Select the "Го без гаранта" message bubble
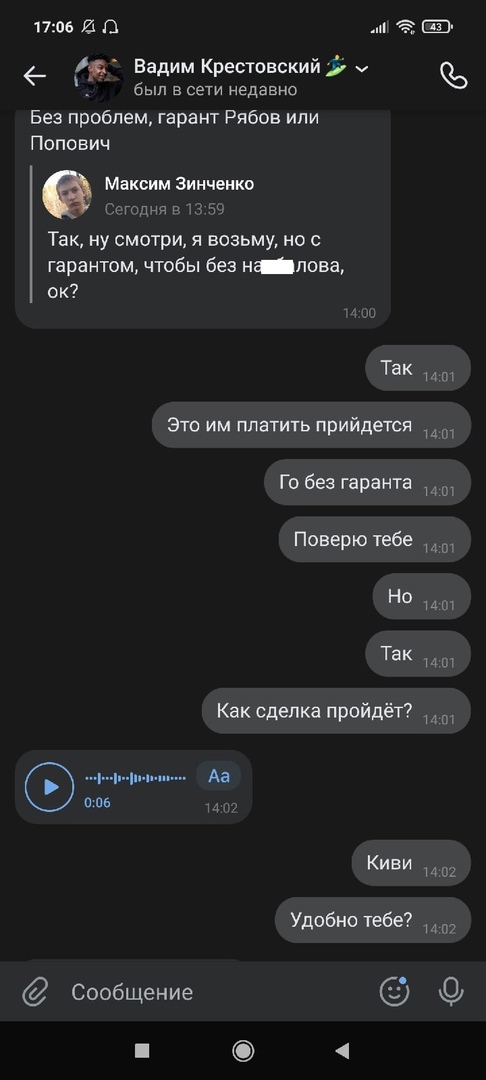486x1080 pixels. (x=367, y=482)
